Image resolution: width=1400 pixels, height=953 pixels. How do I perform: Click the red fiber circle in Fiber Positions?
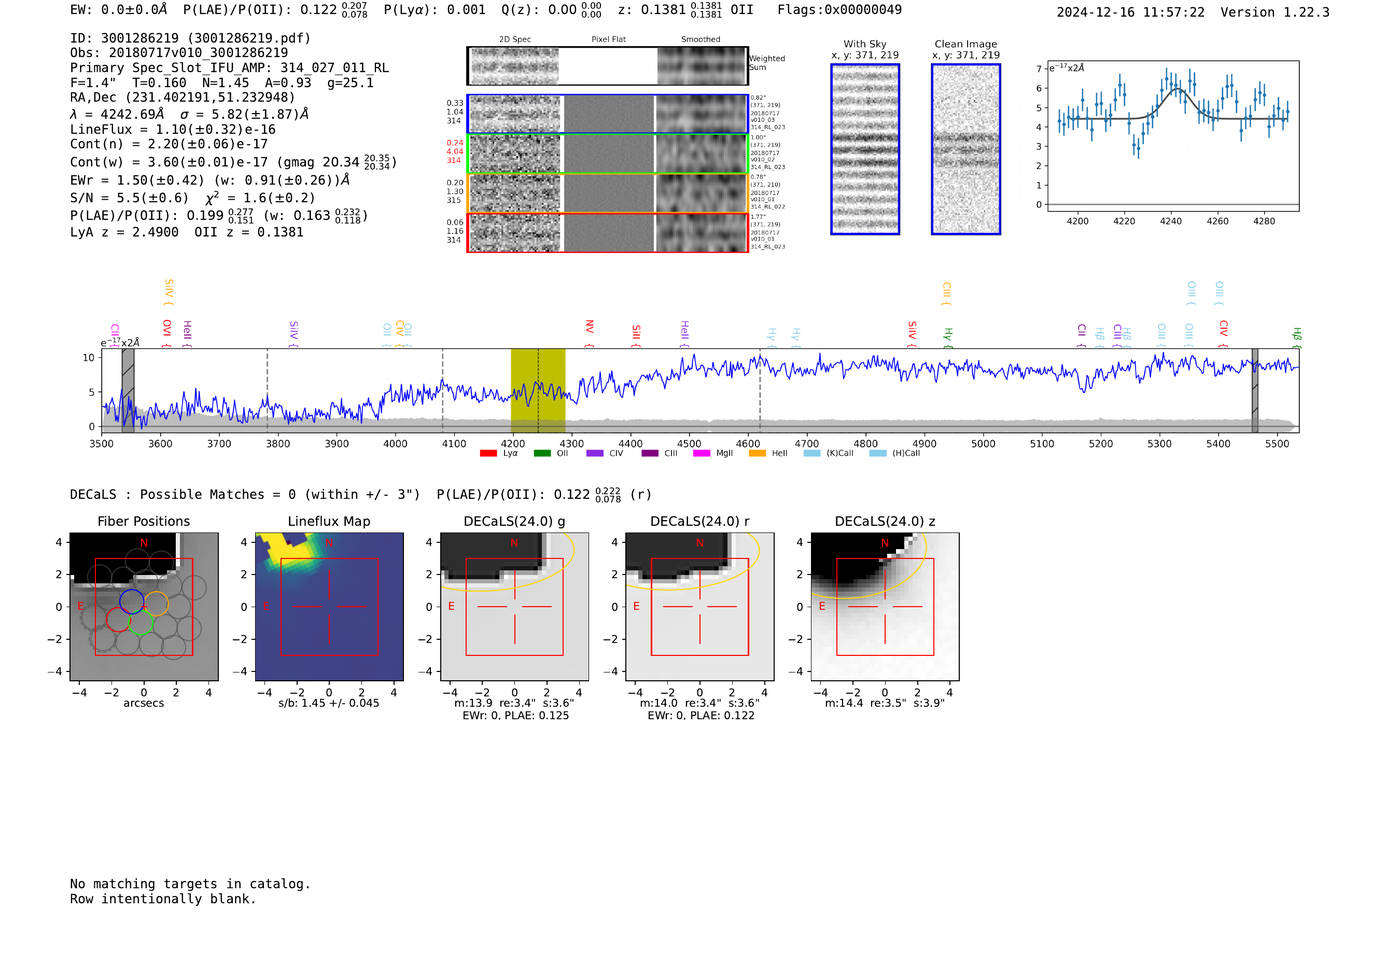(x=118, y=620)
